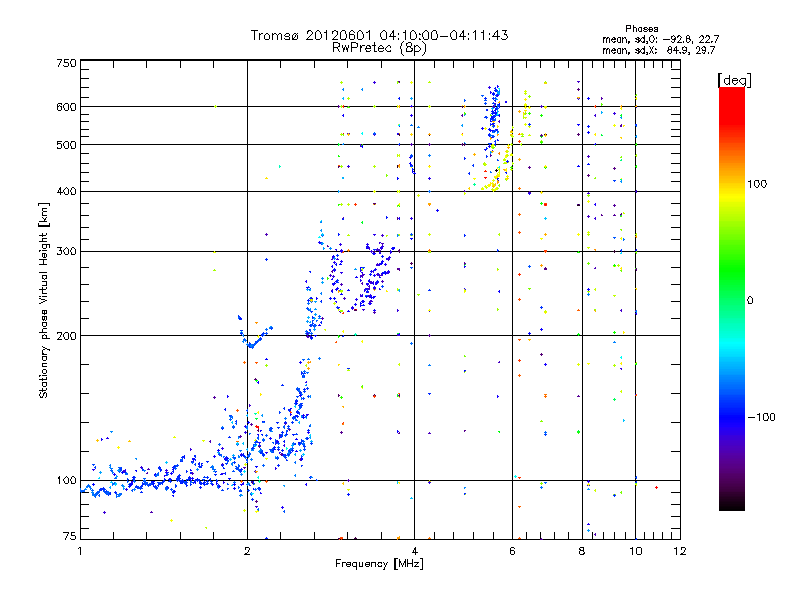Screen dimensions: 800x600
Task: Click the y-axis label '750'
Action: tap(66, 63)
